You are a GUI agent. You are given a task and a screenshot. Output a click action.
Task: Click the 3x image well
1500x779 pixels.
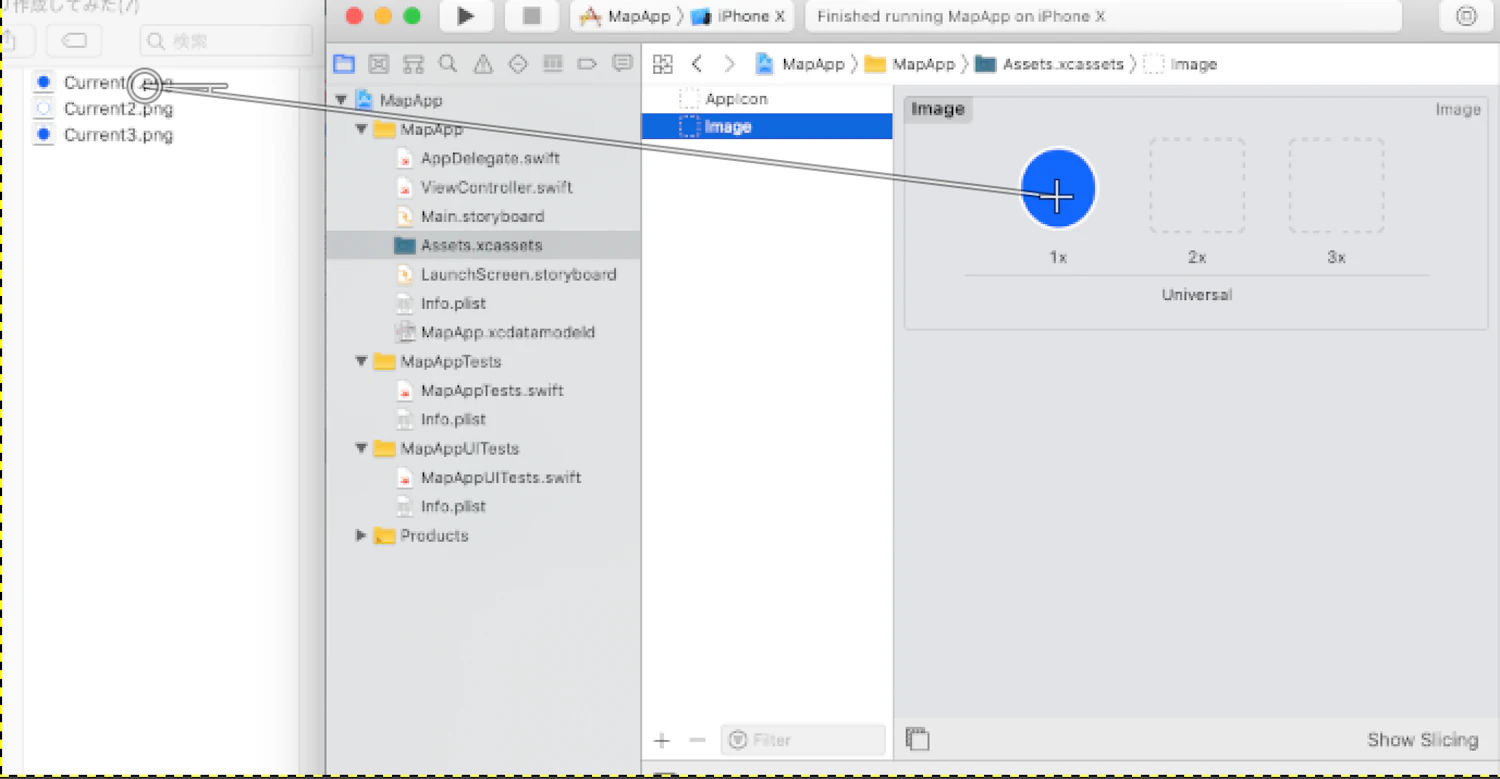click(1336, 186)
